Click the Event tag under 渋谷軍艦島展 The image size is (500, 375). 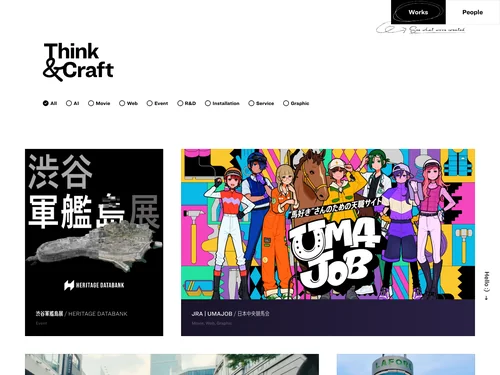click(41, 323)
